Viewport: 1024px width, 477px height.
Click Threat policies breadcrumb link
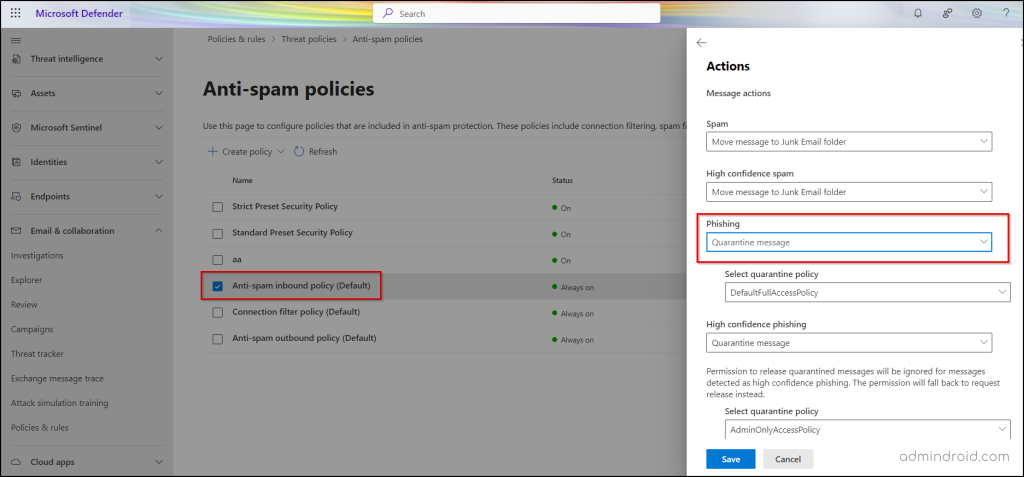click(309, 39)
